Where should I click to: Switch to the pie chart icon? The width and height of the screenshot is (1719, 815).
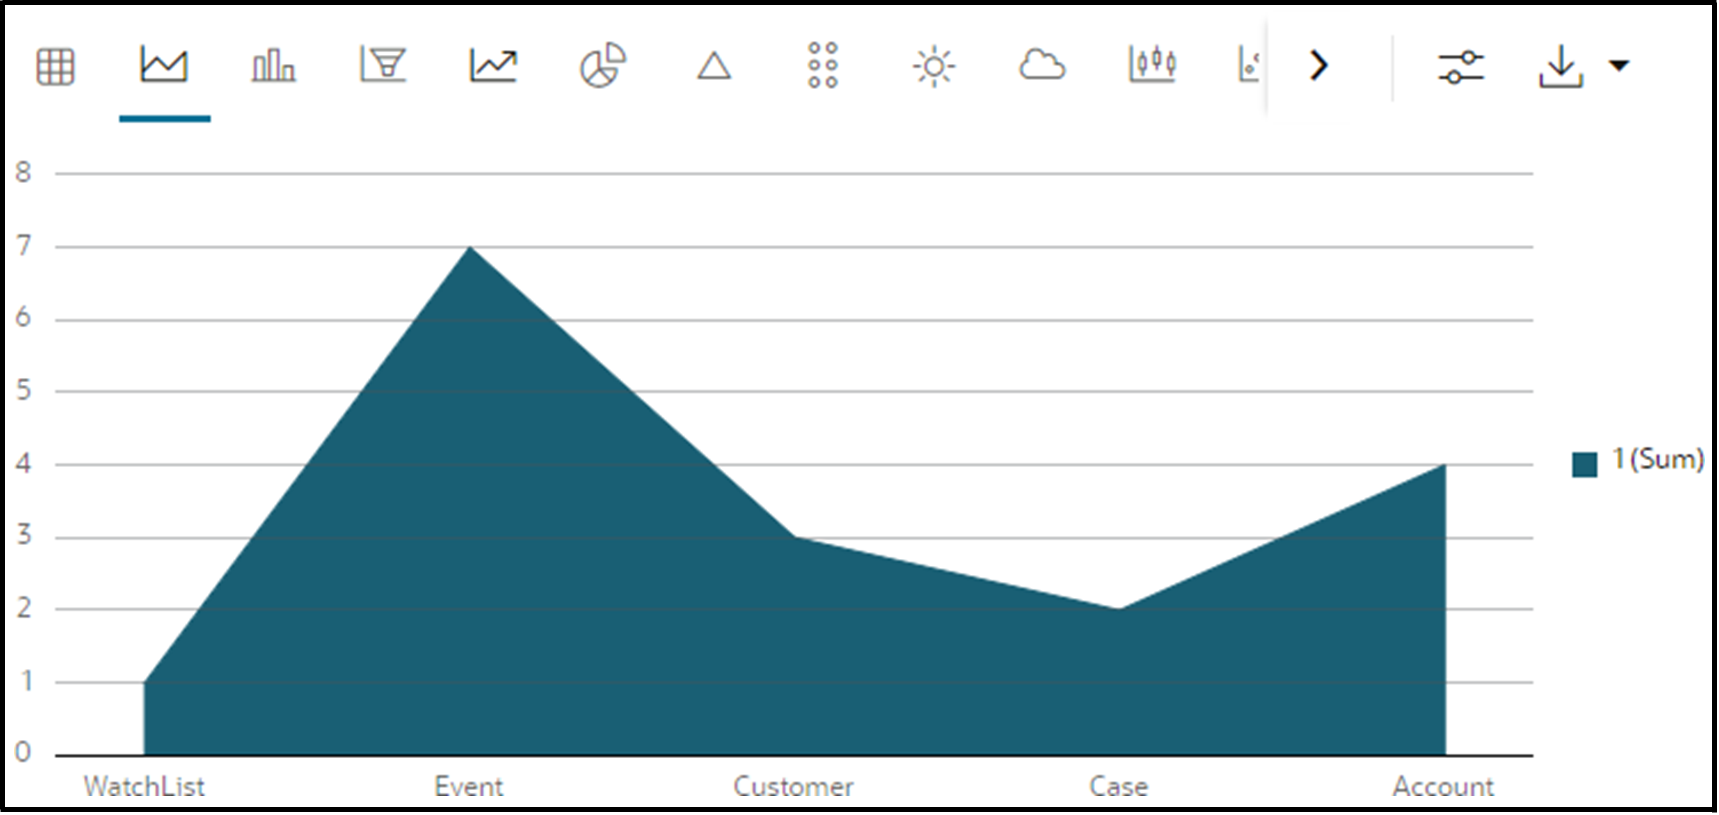click(x=603, y=66)
